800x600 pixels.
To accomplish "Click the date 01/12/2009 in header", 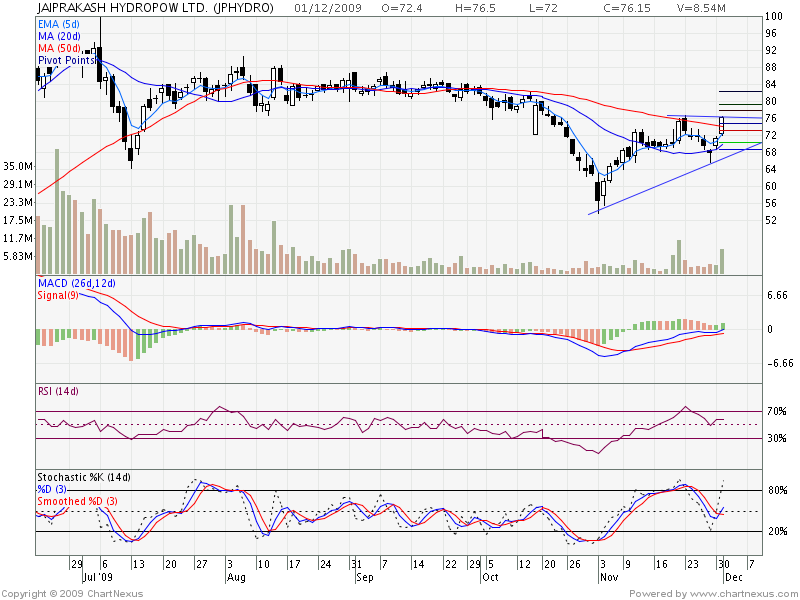I will [328, 8].
